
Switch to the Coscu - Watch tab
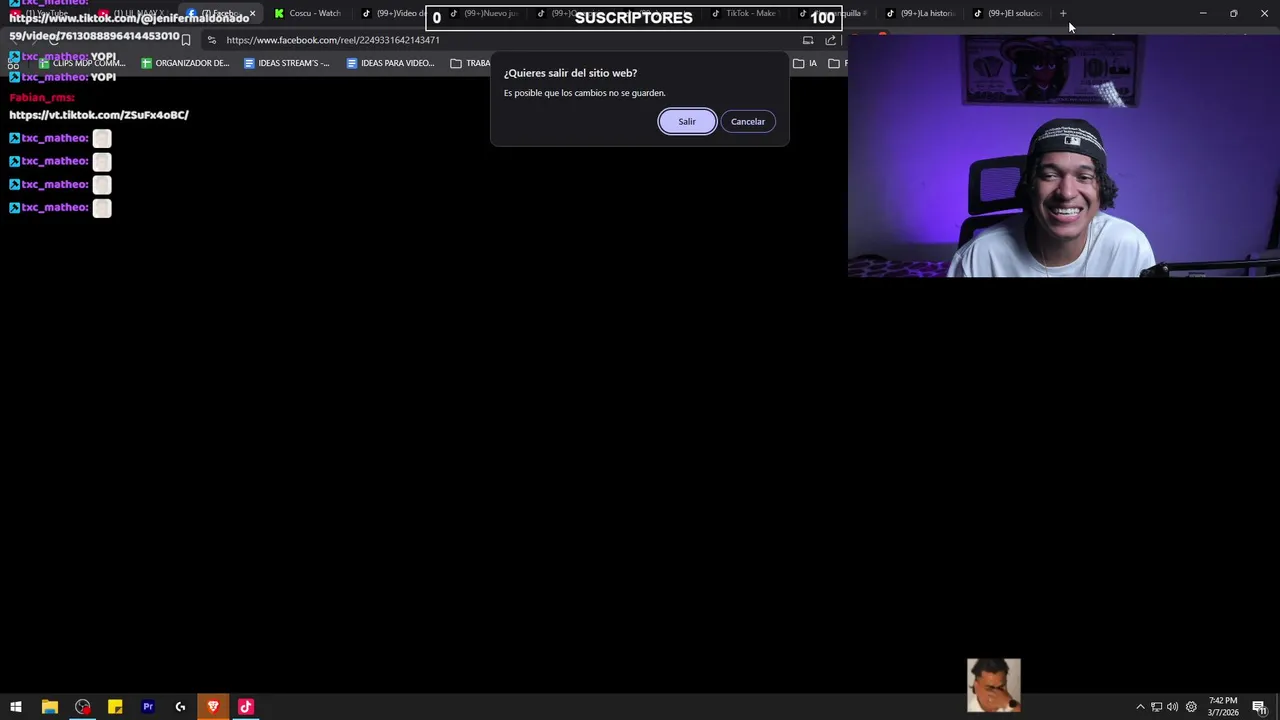click(x=308, y=13)
